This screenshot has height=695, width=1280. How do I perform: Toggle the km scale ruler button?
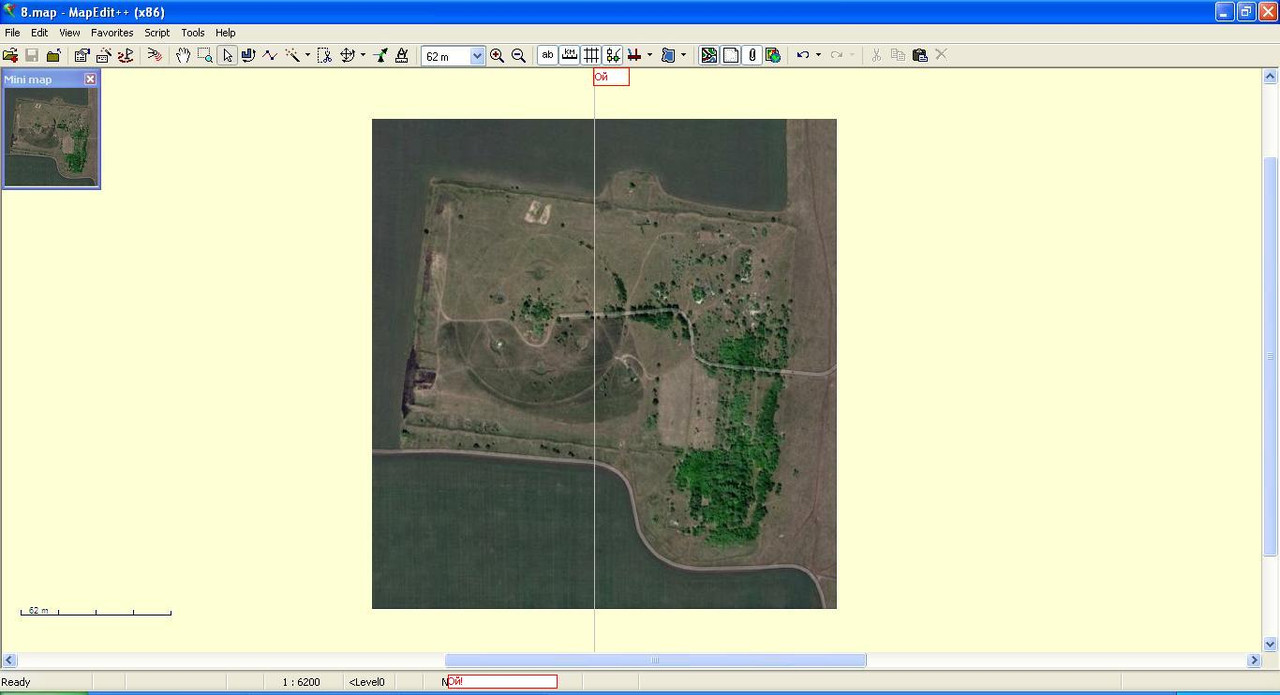click(569, 56)
